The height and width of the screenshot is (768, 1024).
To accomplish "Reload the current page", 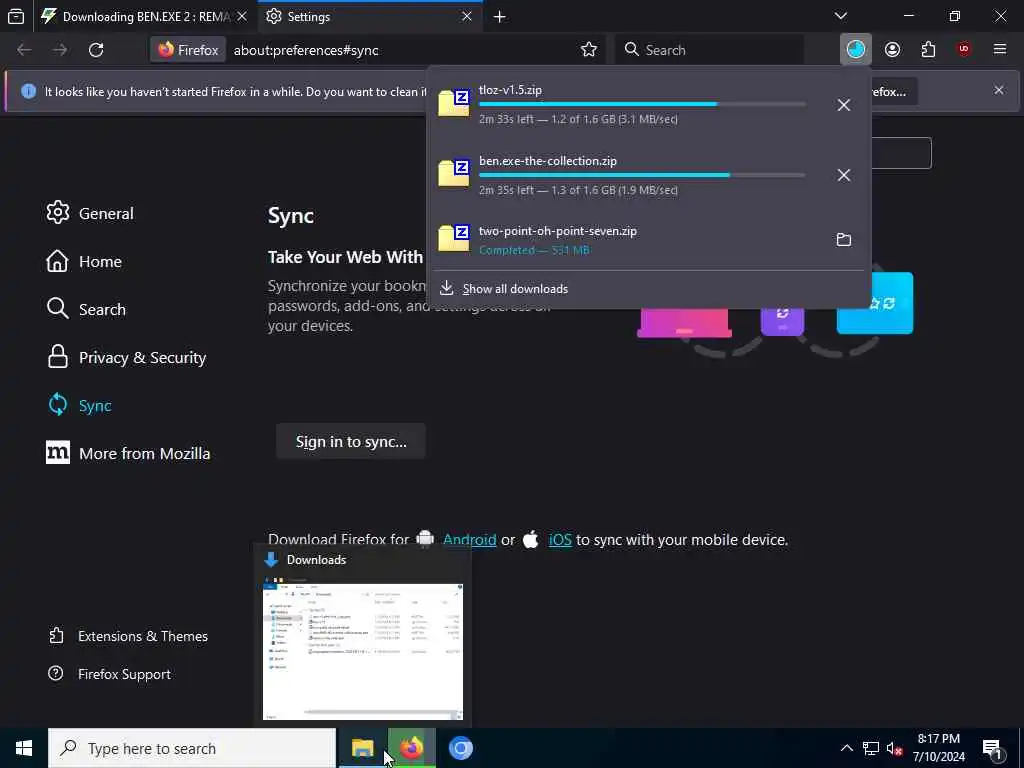I will tap(96, 50).
